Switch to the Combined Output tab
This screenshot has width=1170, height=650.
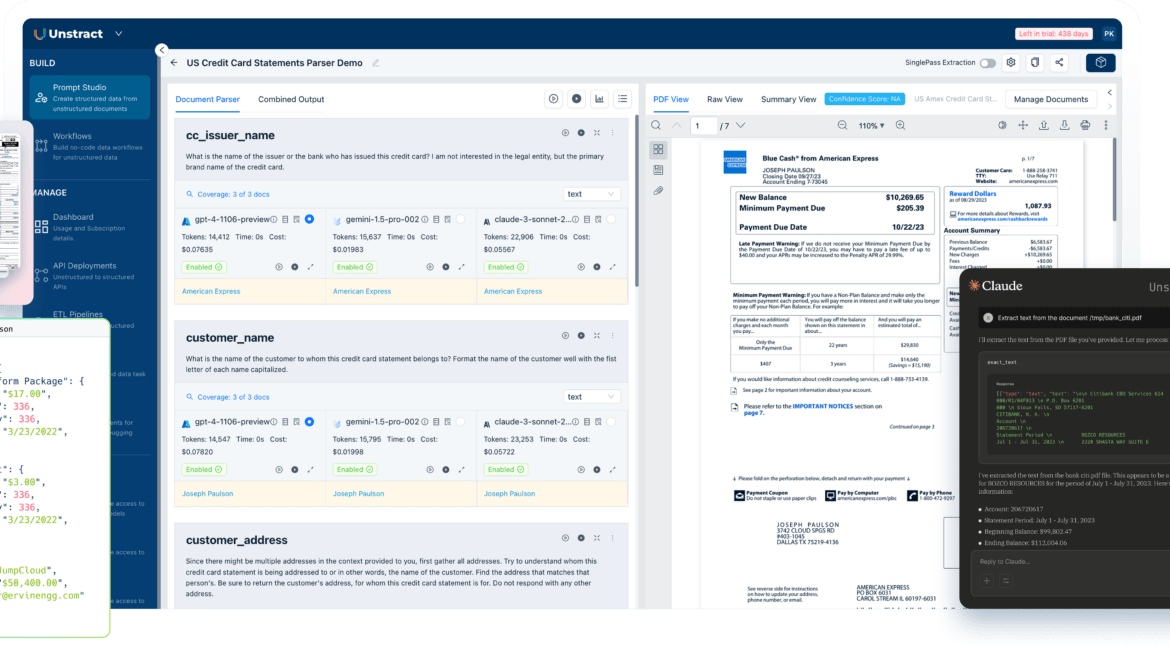pyautogui.click(x=291, y=99)
